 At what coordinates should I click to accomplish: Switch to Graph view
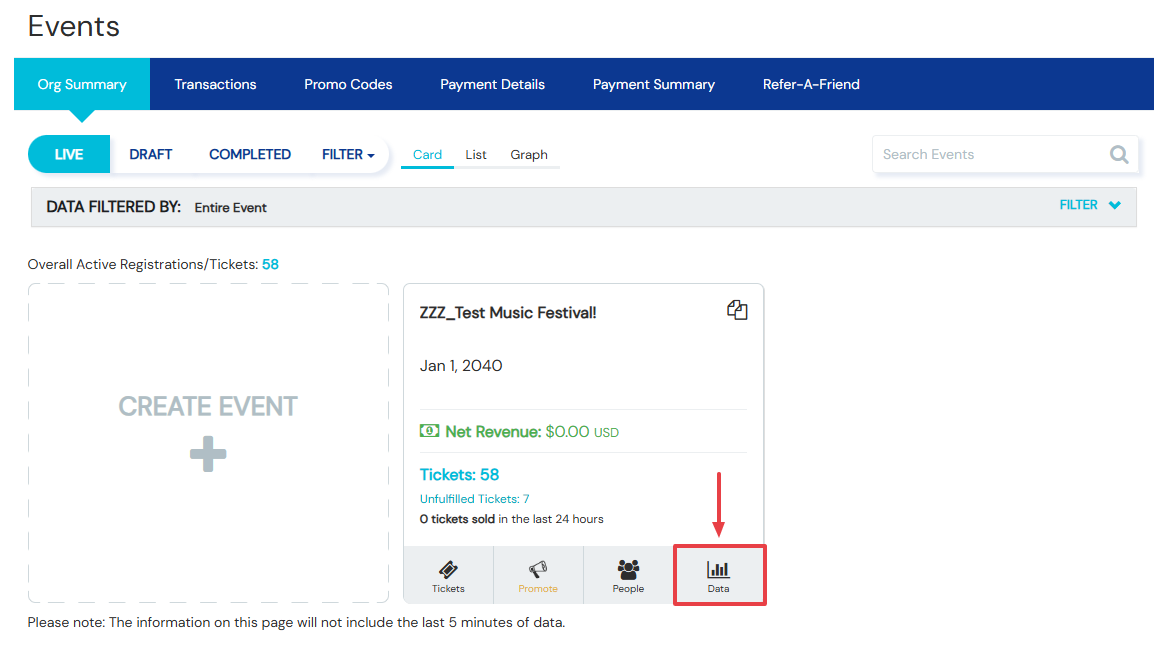[529, 155]
